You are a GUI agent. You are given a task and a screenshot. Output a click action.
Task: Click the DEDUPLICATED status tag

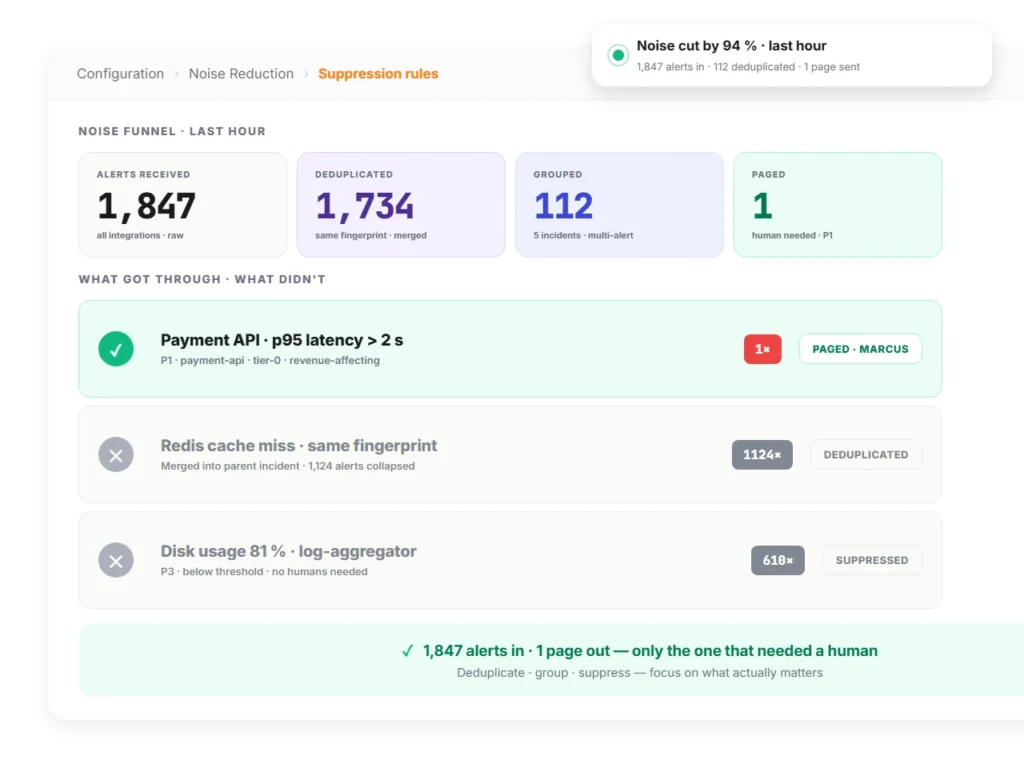(865, 455)
